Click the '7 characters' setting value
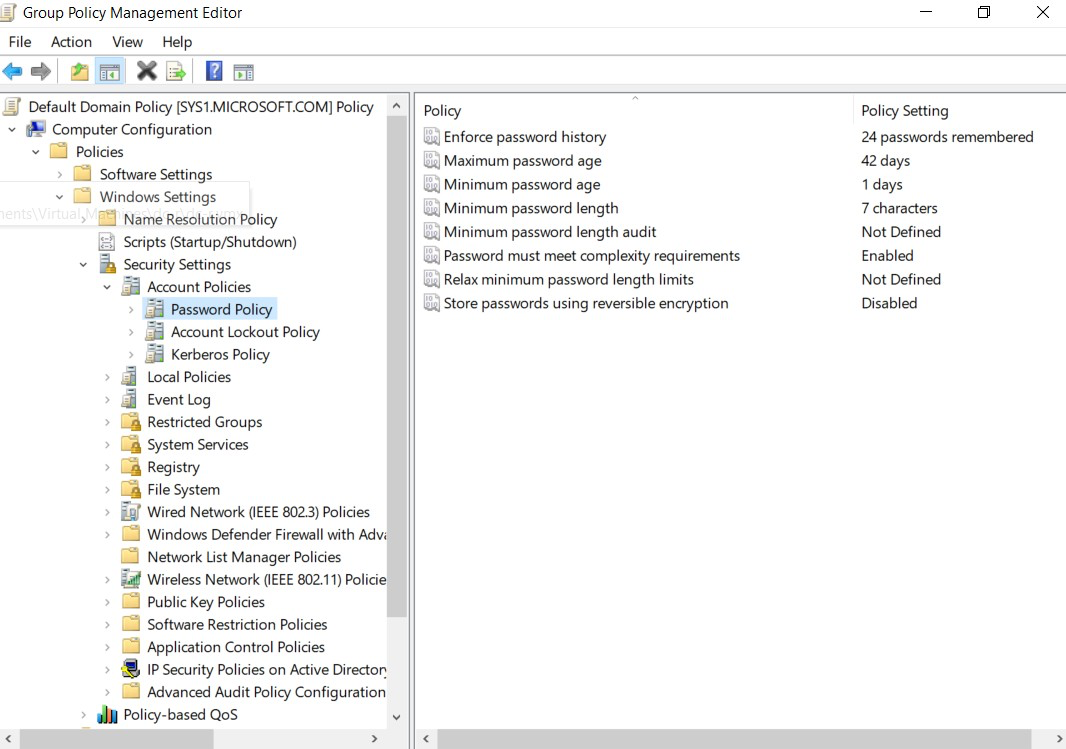The width and height of the screenshot is (1066, 749). (x=899, y=208)
